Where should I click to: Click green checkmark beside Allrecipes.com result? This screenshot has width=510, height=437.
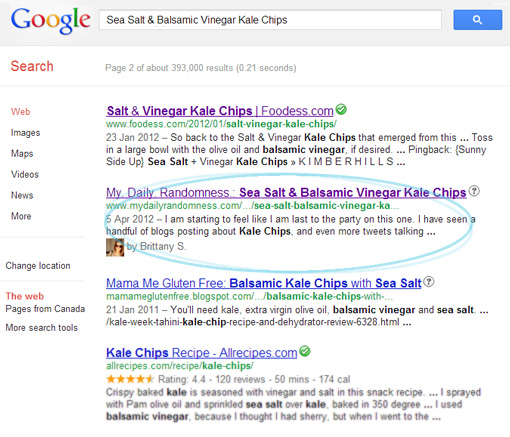point(305,351)
